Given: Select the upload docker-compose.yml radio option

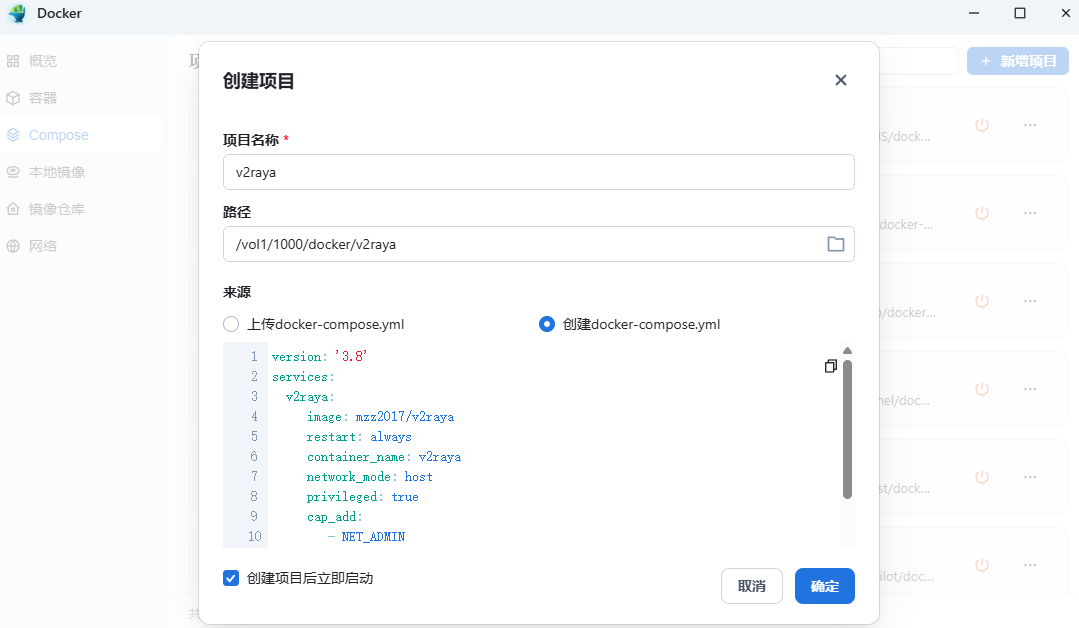Looking at the screenshot, I should 231,324.
